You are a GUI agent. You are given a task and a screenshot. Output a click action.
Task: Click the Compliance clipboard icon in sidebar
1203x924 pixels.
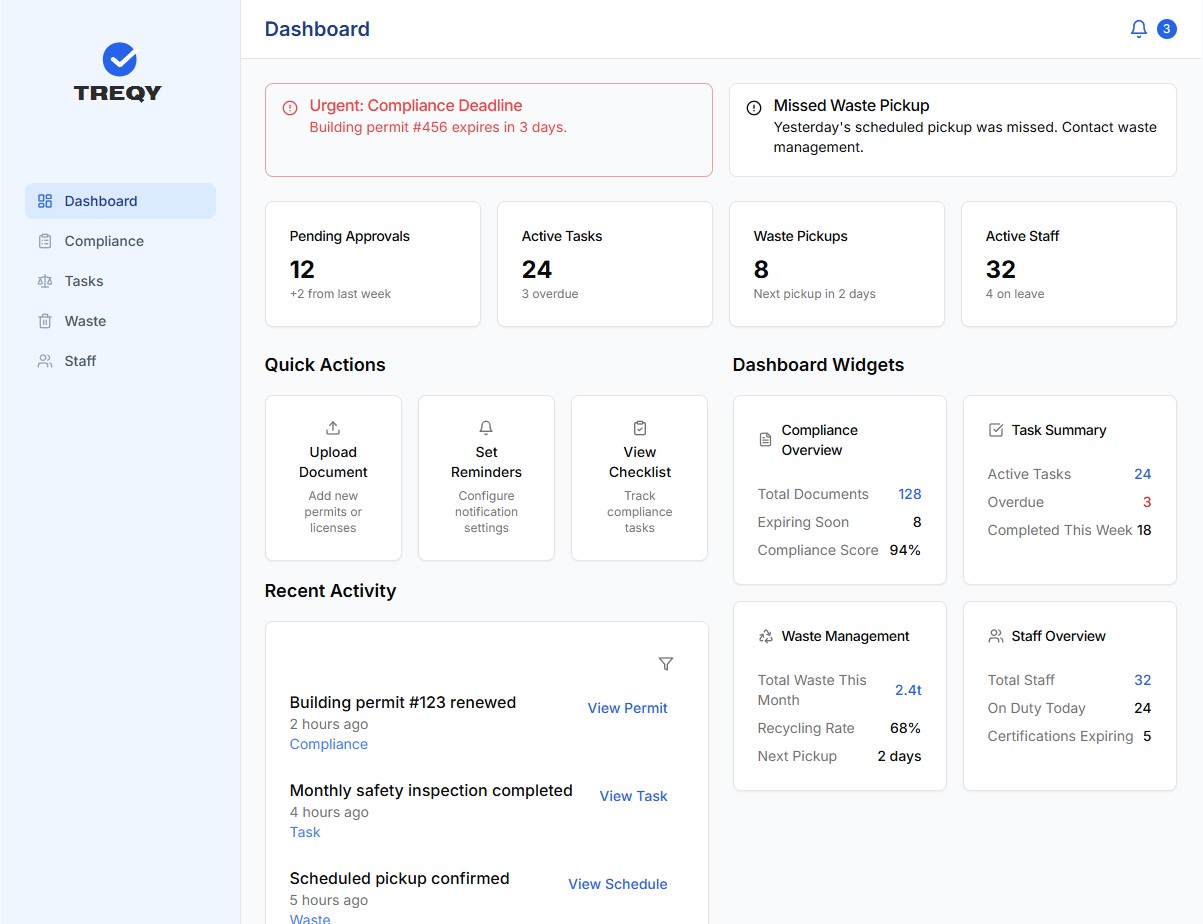coord(45,241)
